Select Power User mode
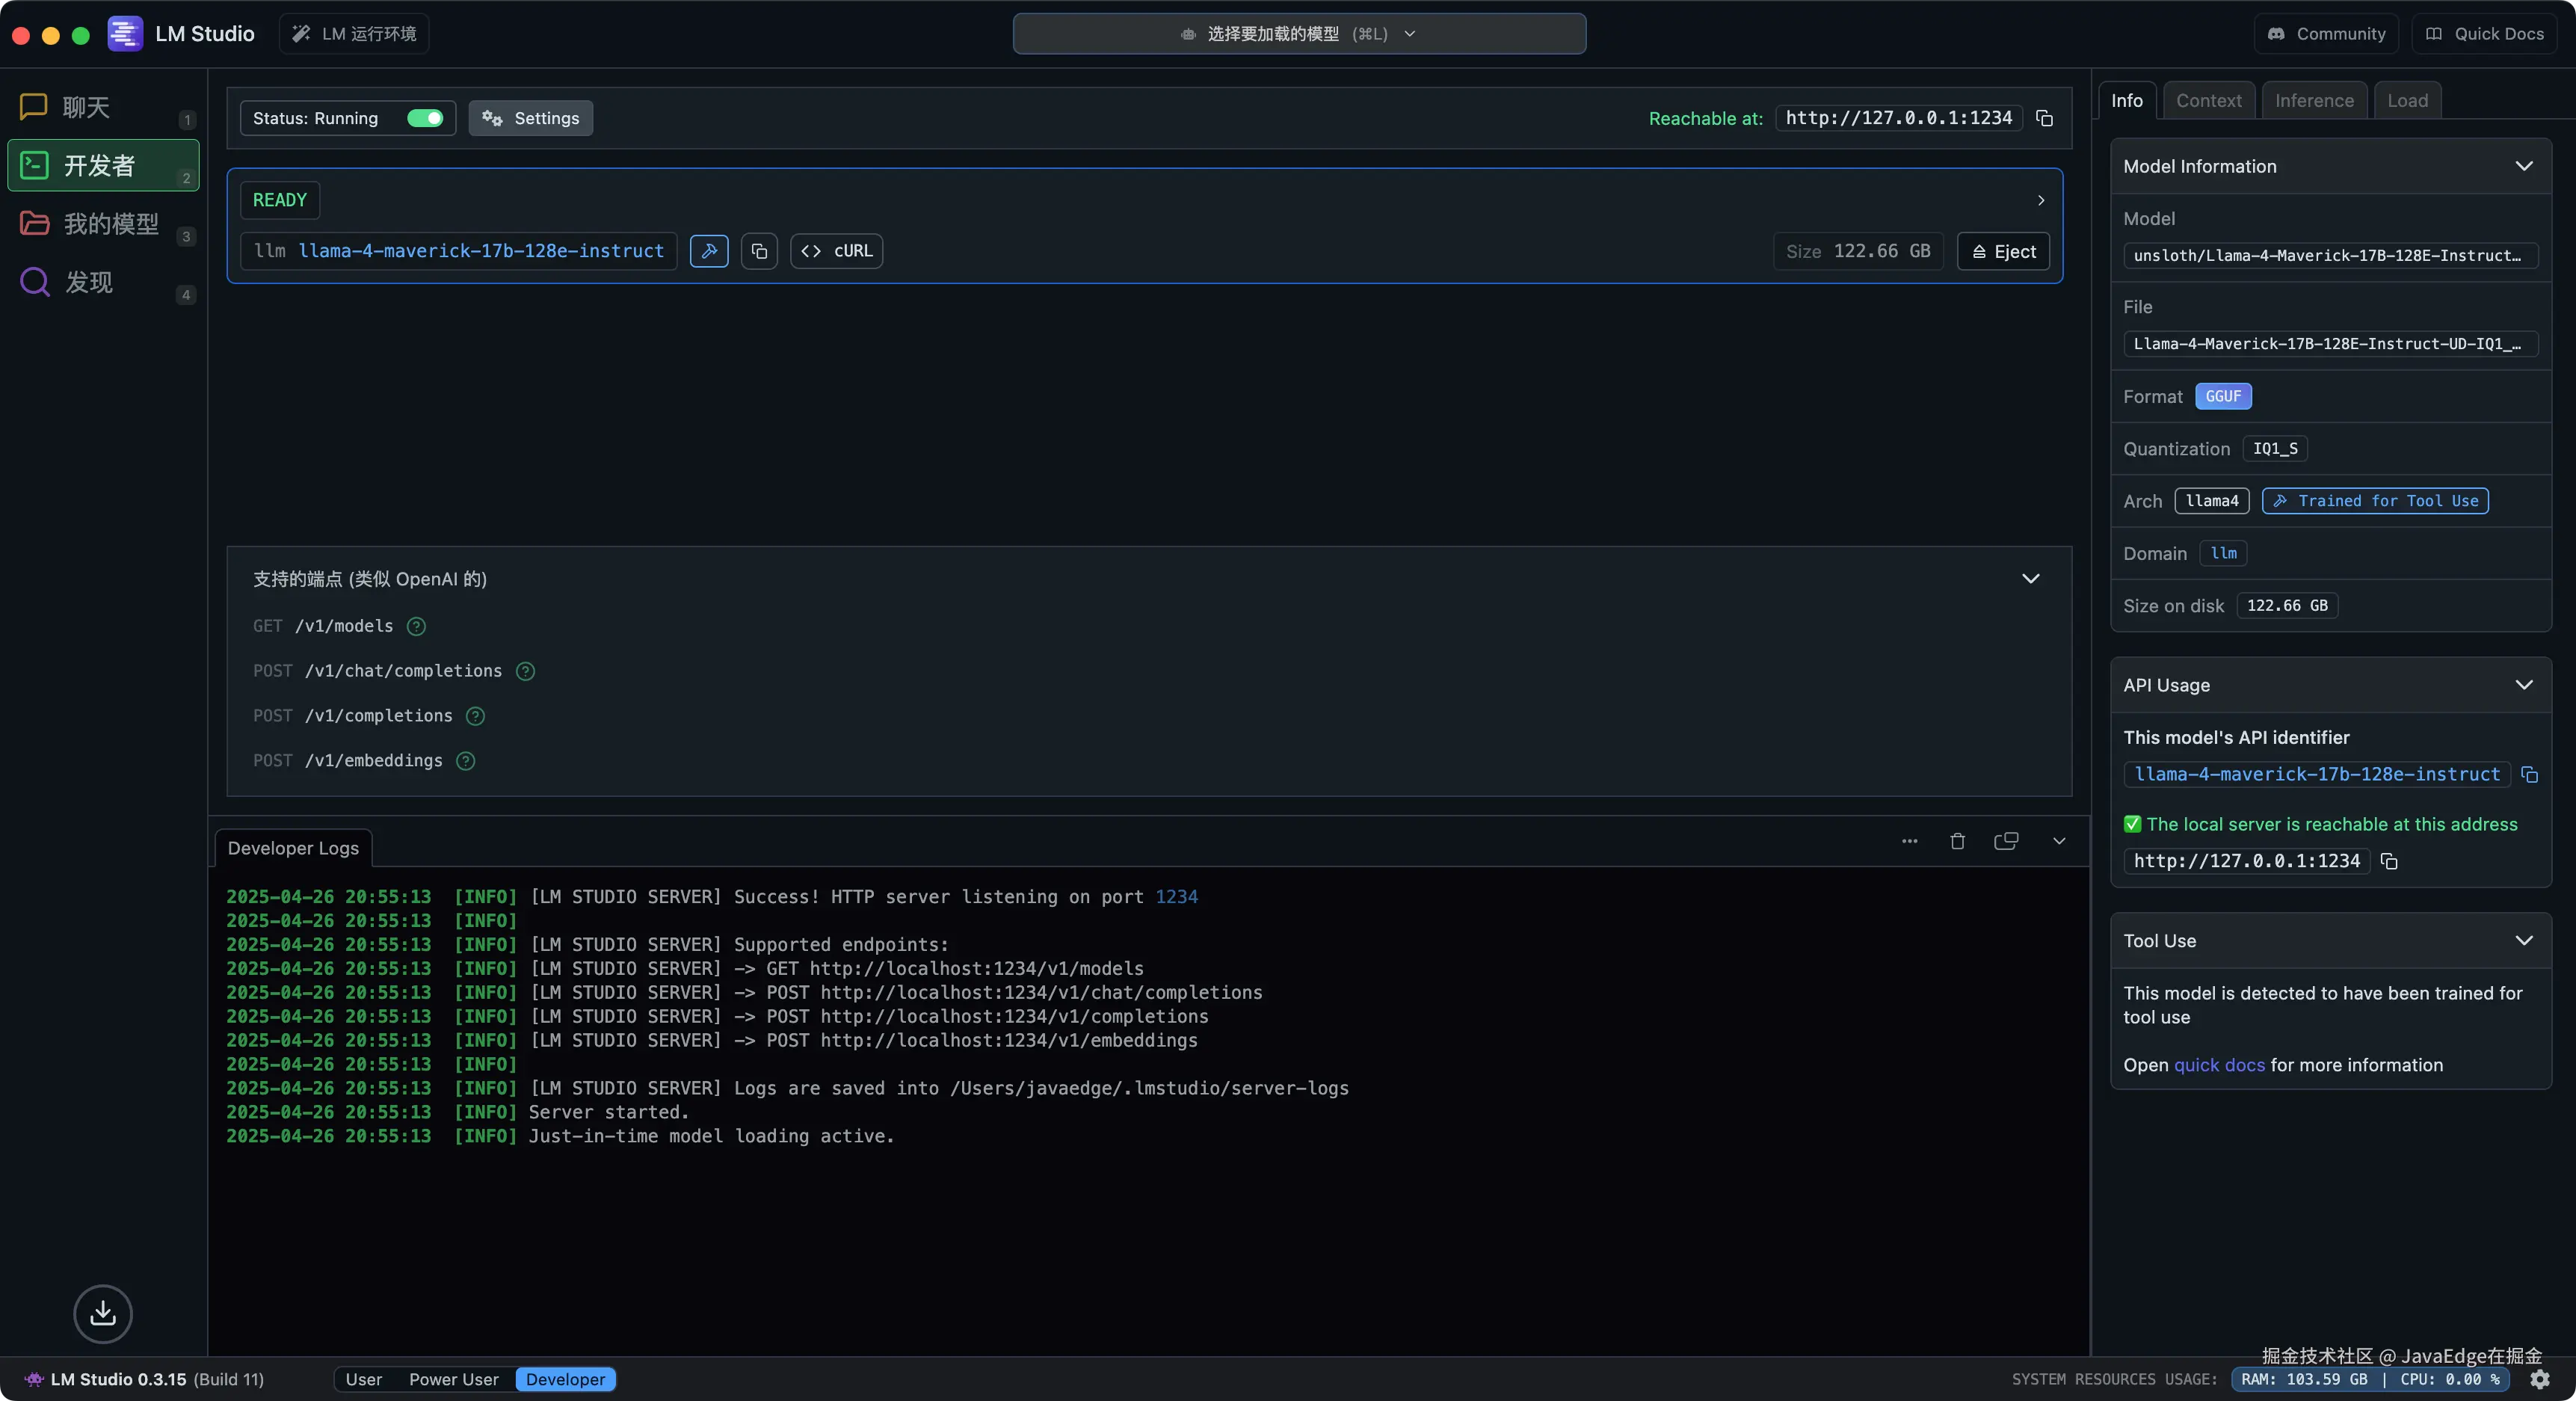Viewport: 2576px width, 1401px height. pos(453,1379)
